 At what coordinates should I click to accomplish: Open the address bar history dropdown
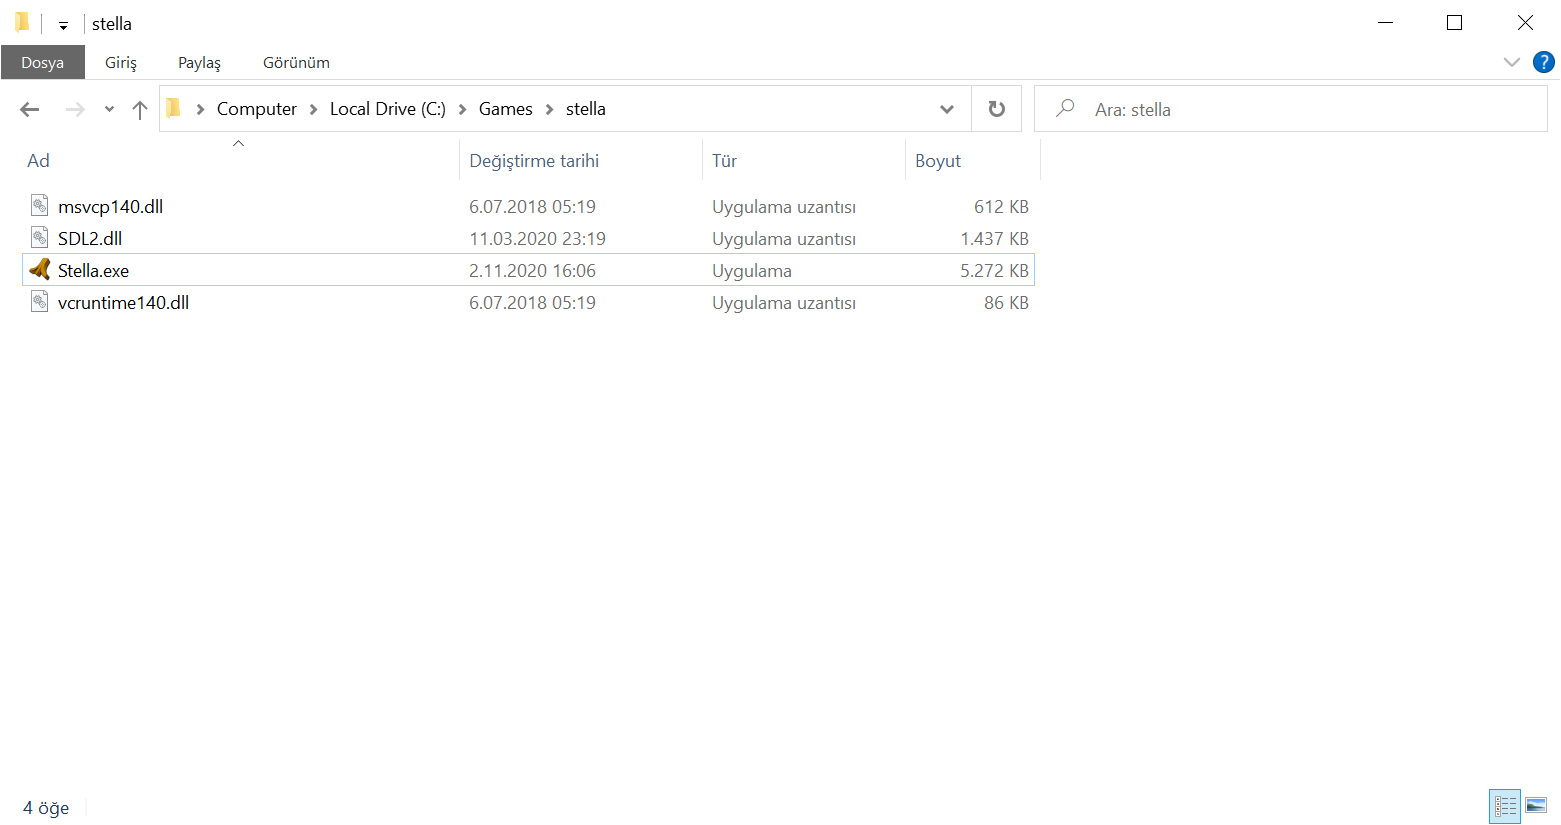[947, 109]
